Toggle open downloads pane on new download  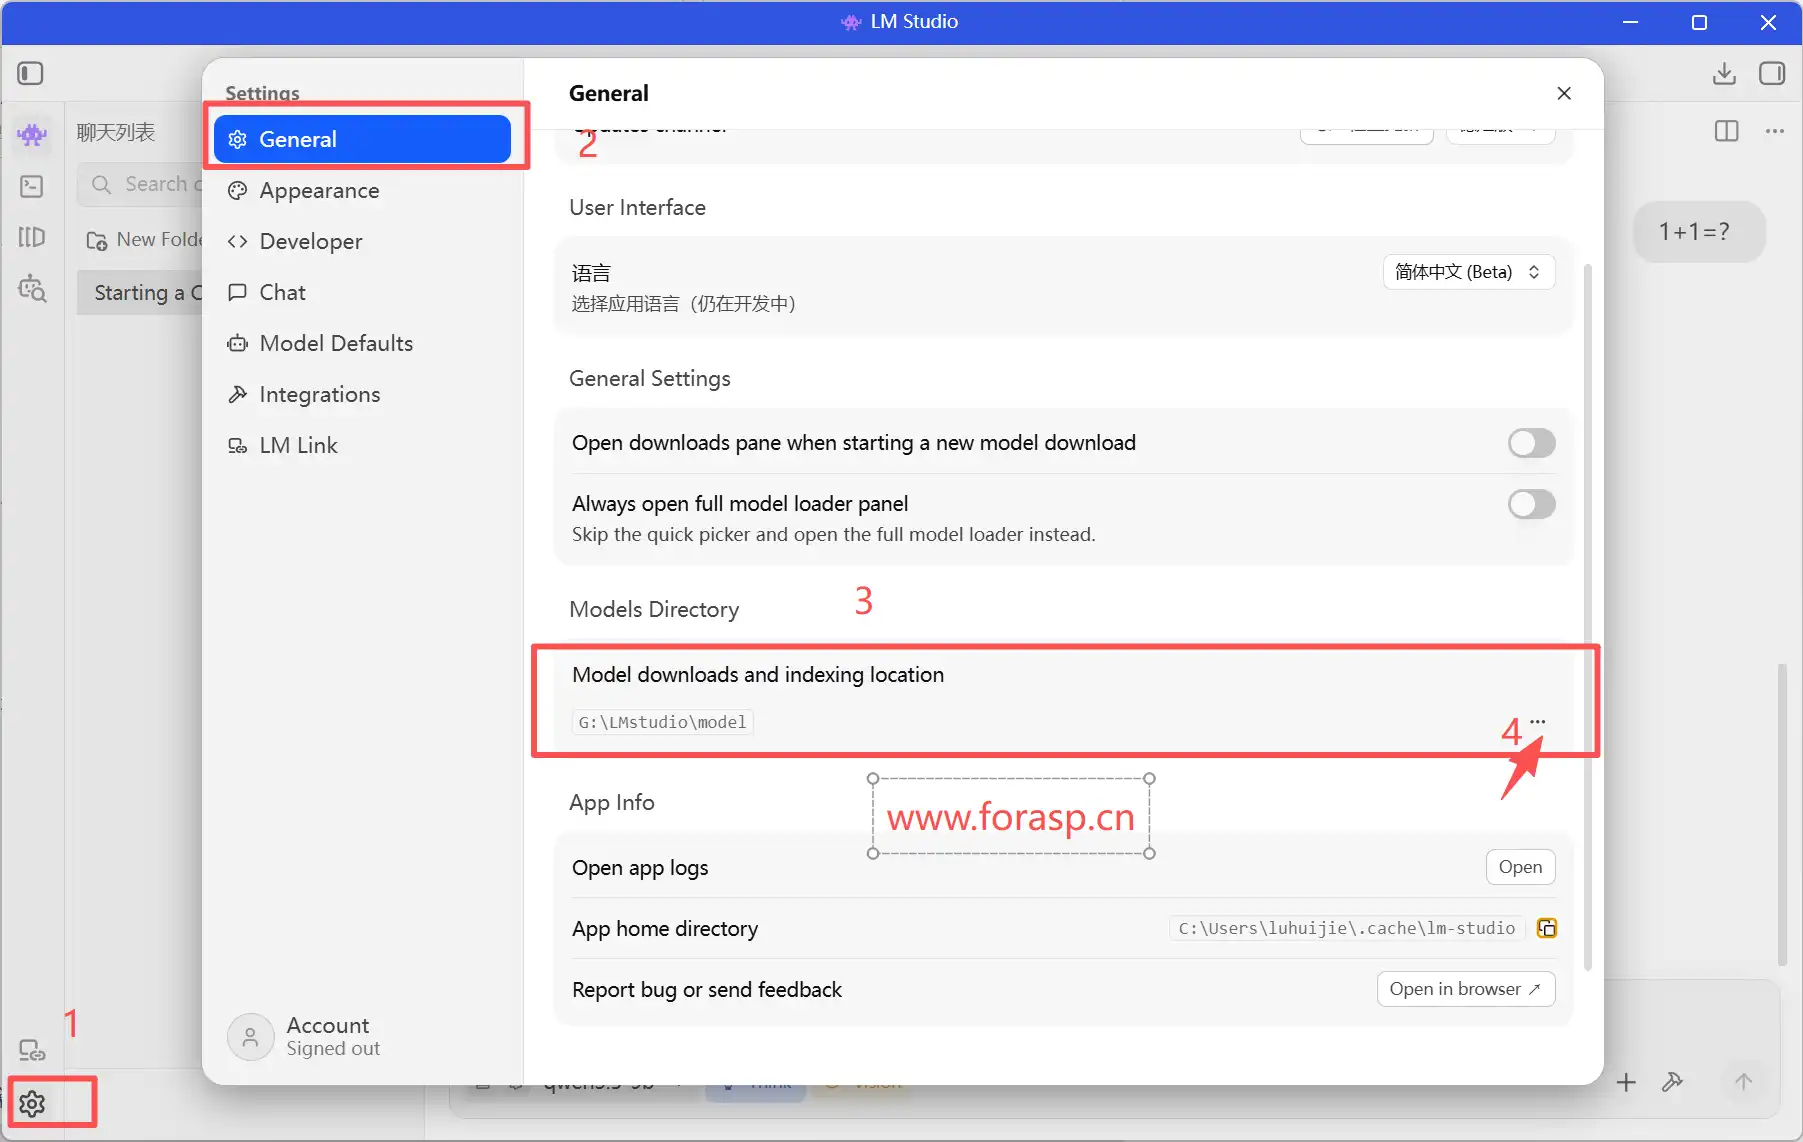[1531, 443]
